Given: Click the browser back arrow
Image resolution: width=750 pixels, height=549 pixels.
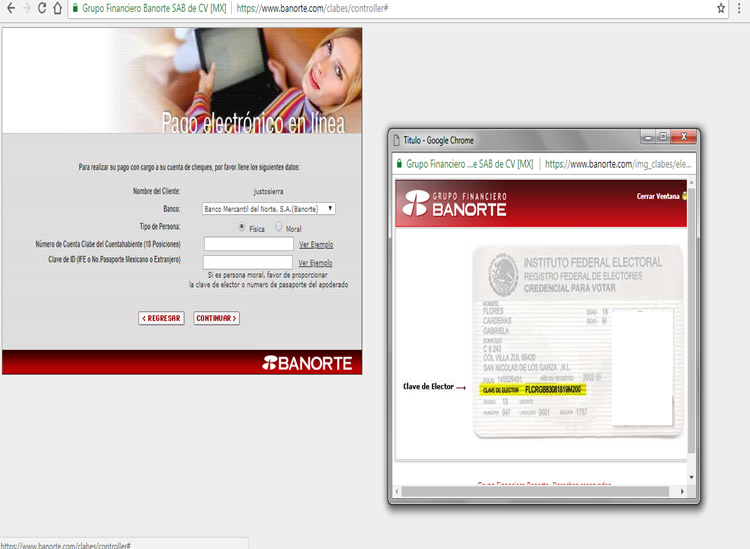Looking at the screenshot, I should pyautogui.click(x=11, y=8).
